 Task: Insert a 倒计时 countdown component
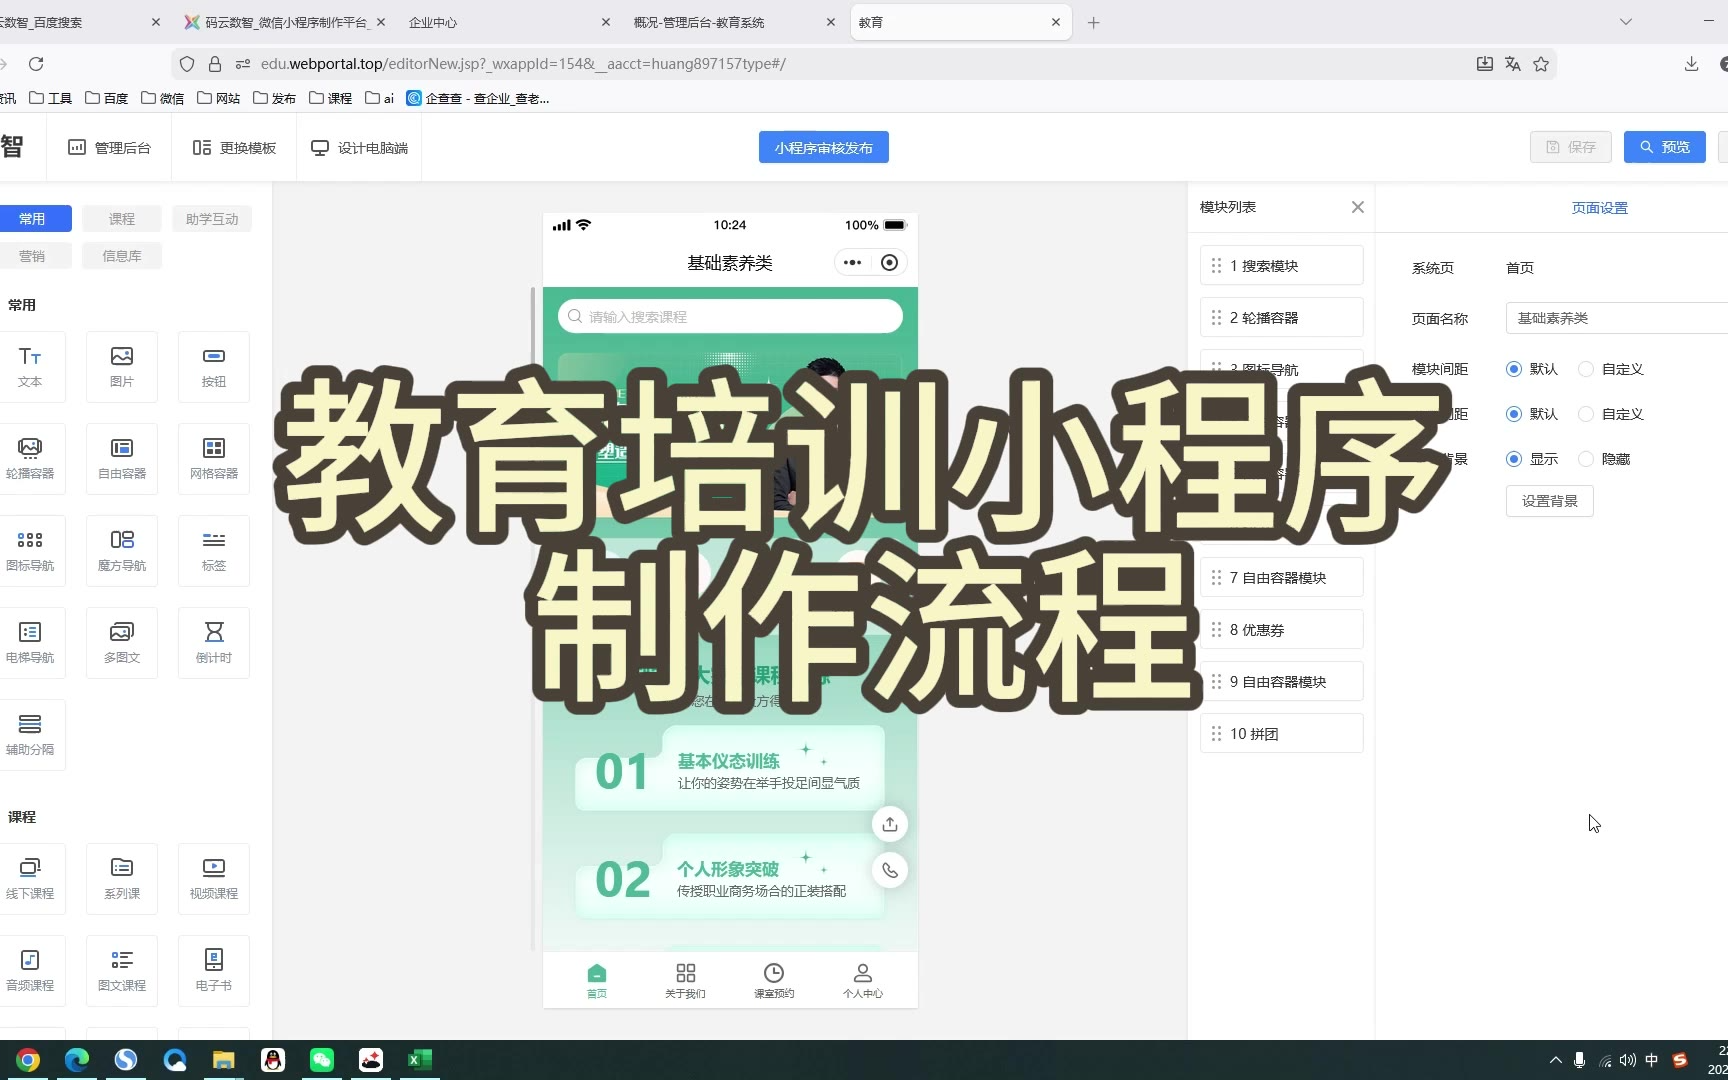tap(214, 642)
